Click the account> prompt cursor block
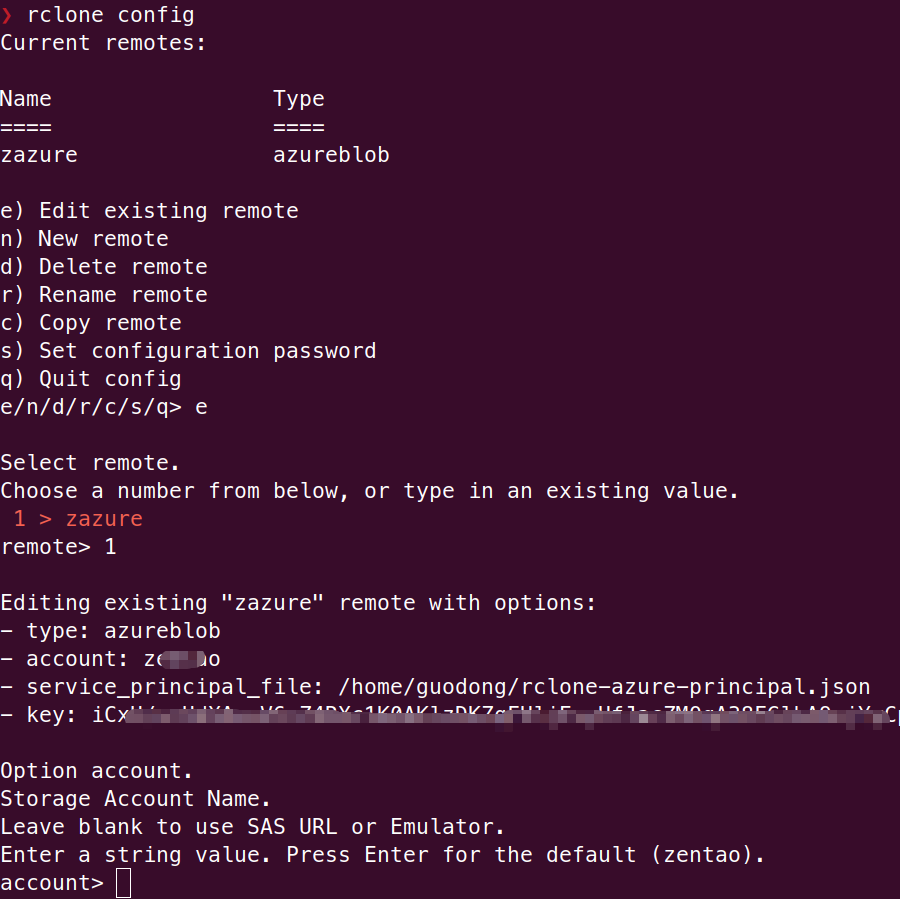 click(x=123, y=883)
